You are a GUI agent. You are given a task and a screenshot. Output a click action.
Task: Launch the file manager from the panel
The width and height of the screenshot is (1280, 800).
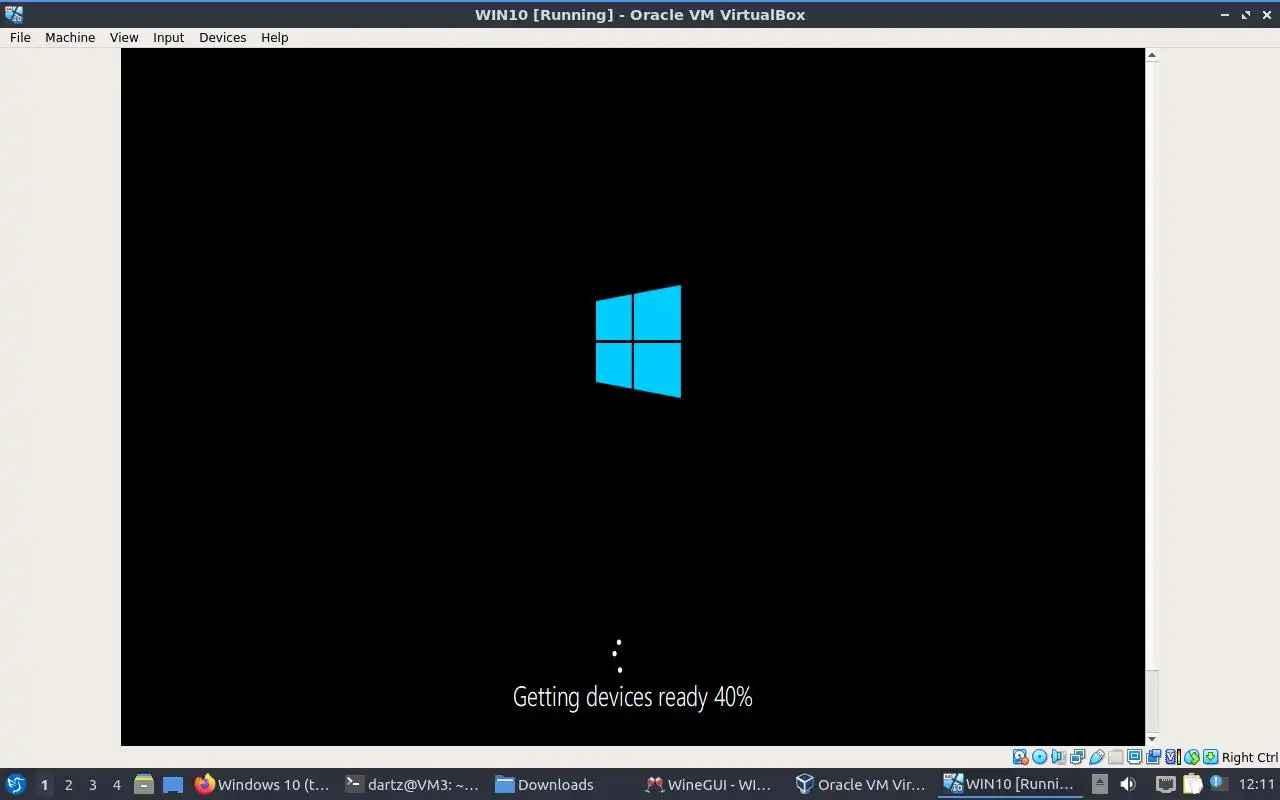tap(144, 785)
